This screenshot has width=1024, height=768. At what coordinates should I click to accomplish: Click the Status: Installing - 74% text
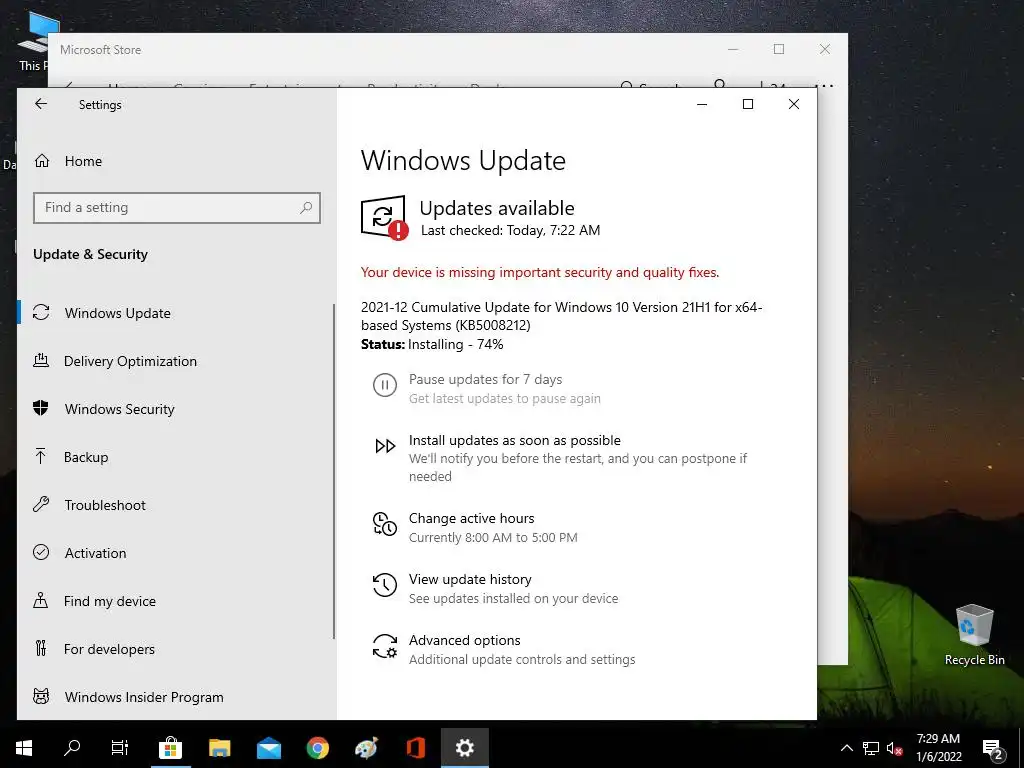[x=432, y=344]
